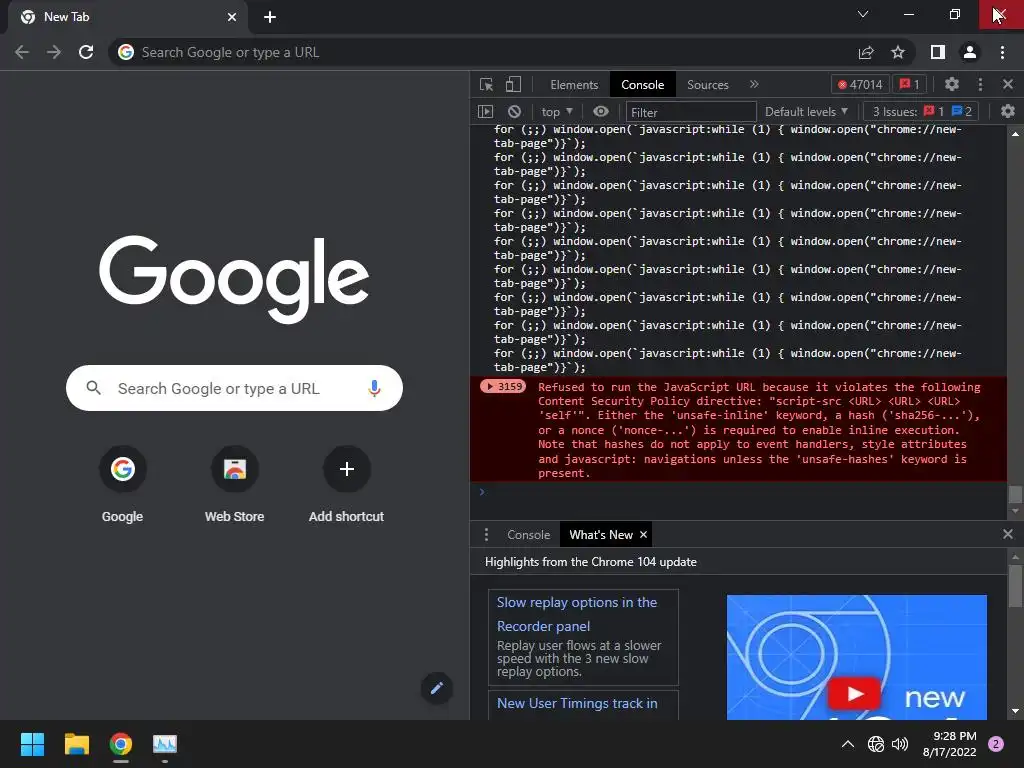The width and height of the screenshot is (1024, 768).
Task: Open the tab search chevron
Action: [x=863, y=14]
